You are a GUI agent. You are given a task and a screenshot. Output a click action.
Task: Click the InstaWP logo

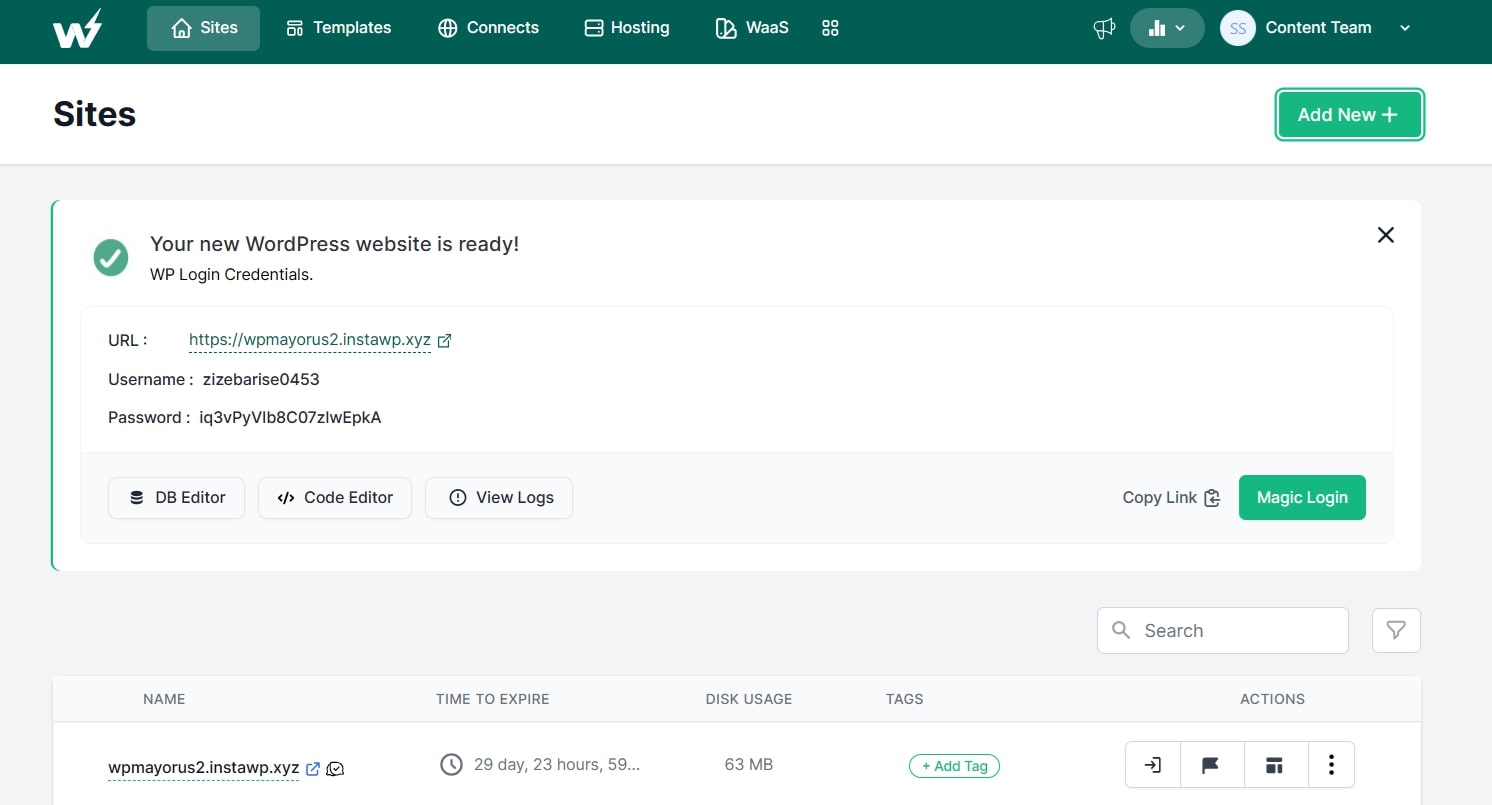pos(77,28)
